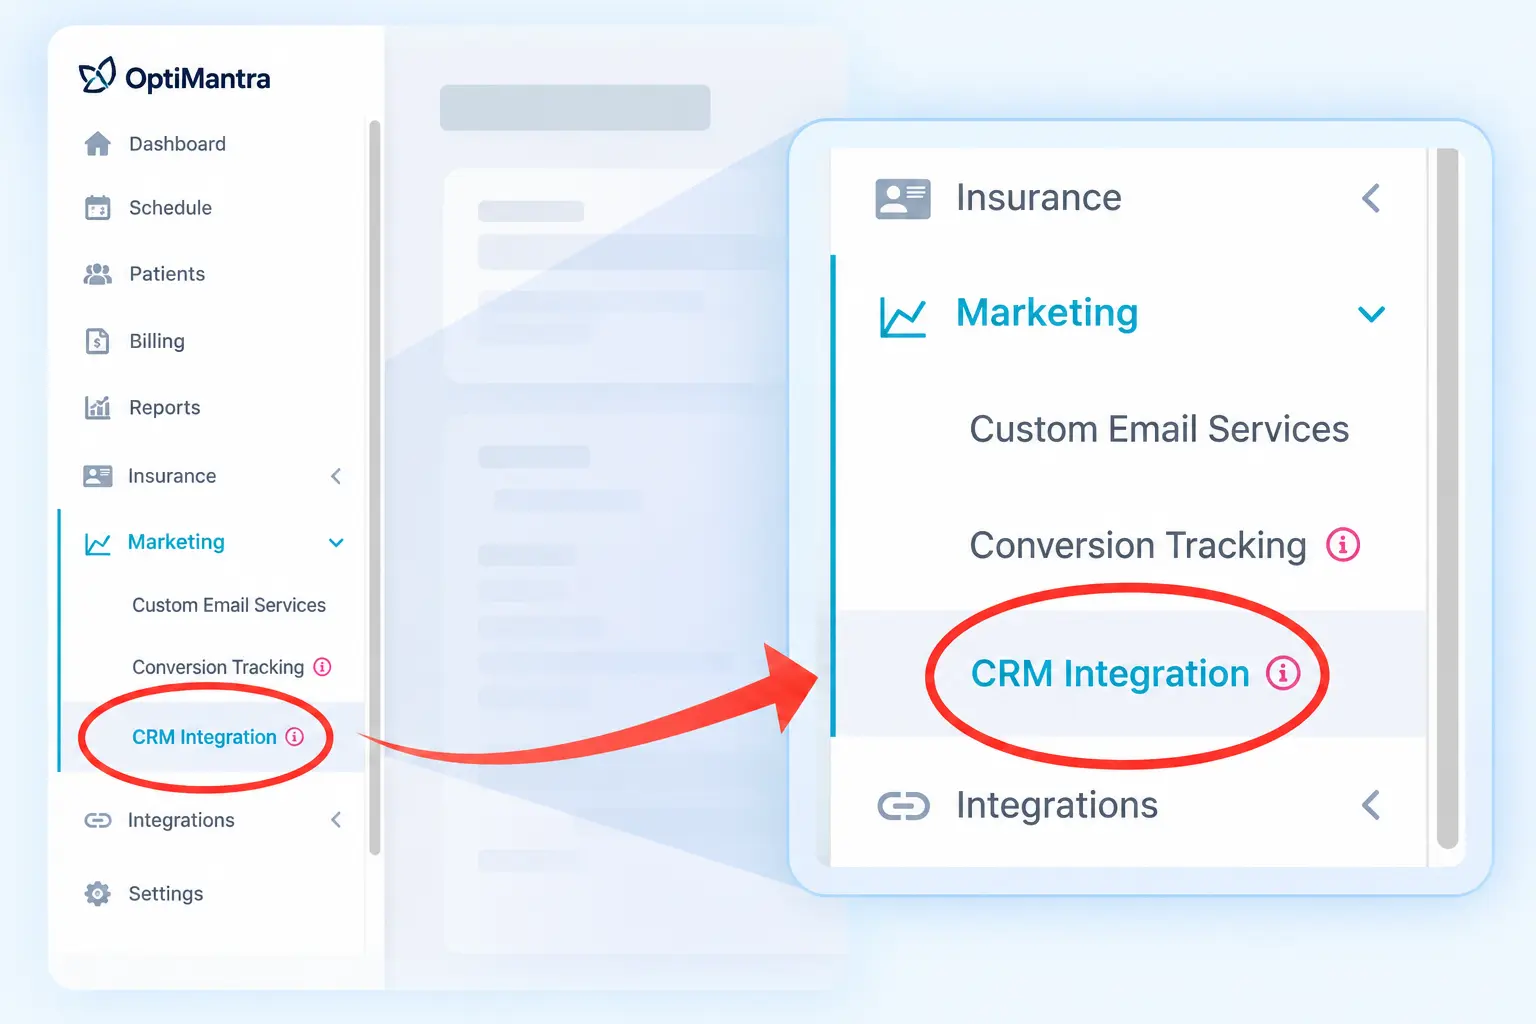Open Conversion Tracking in zoomed panel
1536x1024 pixels.
1138,545
